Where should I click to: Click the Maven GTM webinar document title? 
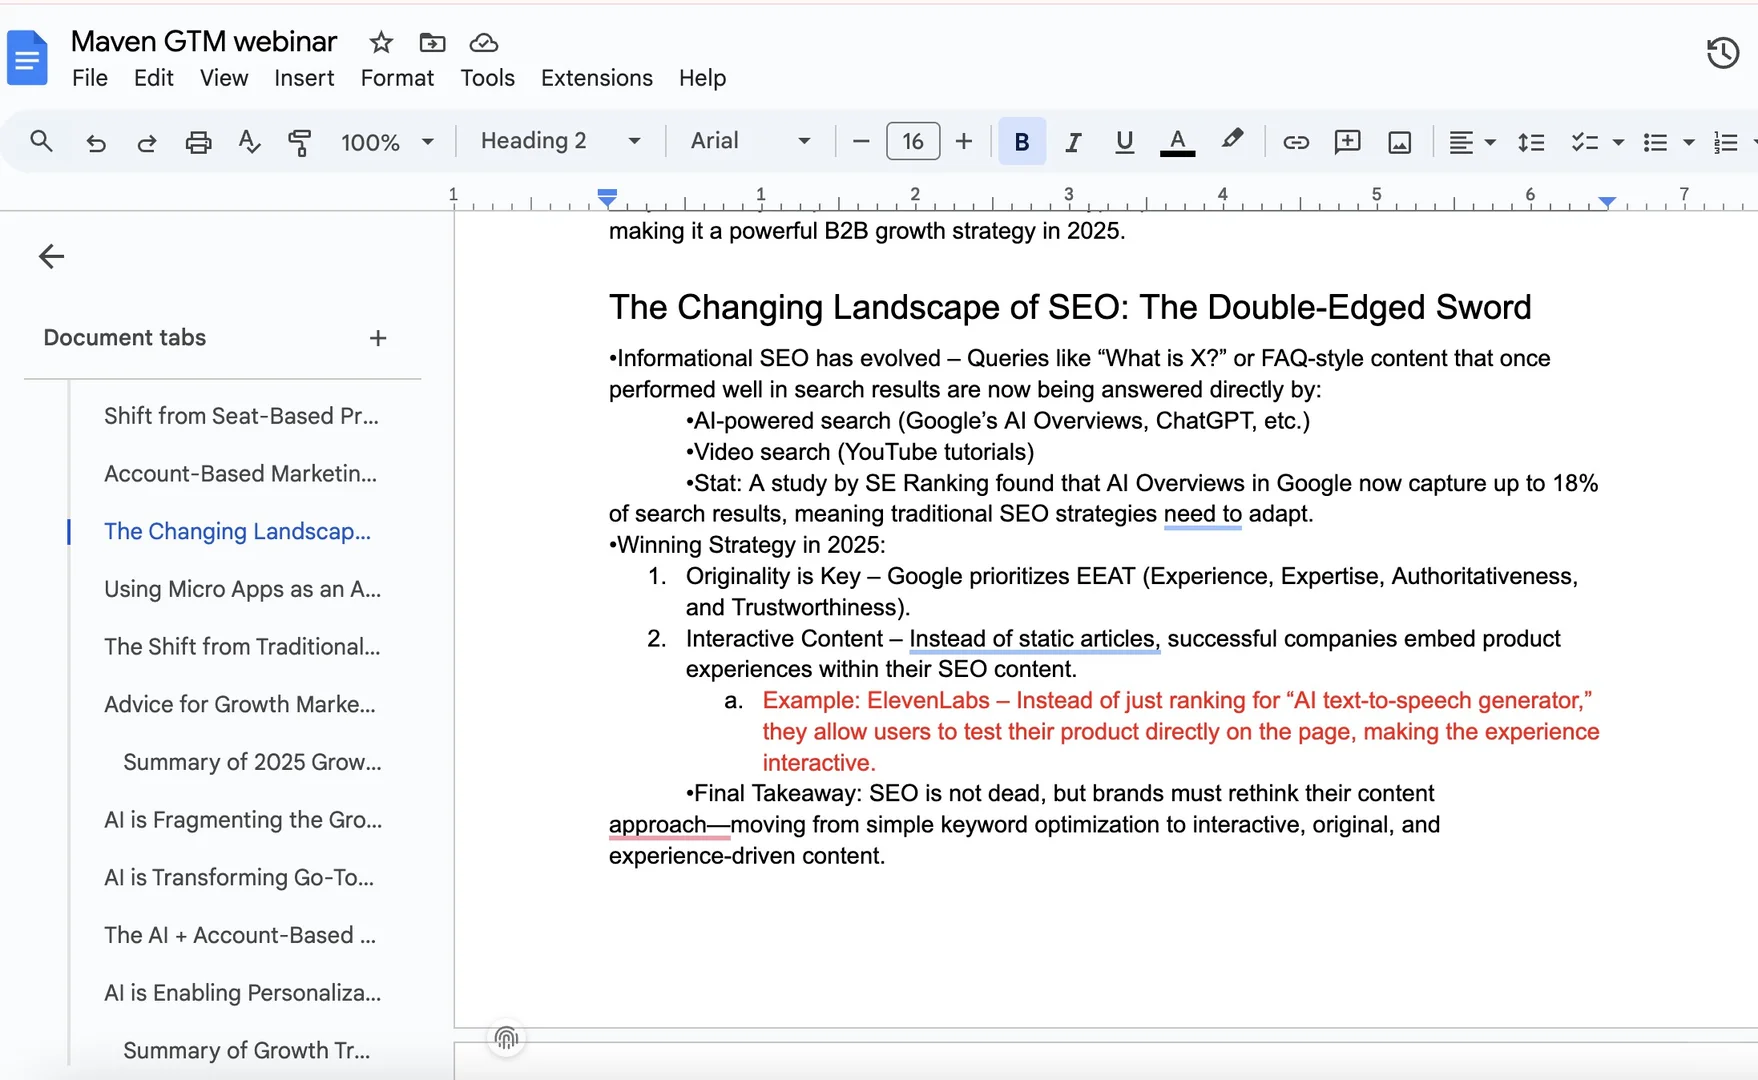(204, 41)
